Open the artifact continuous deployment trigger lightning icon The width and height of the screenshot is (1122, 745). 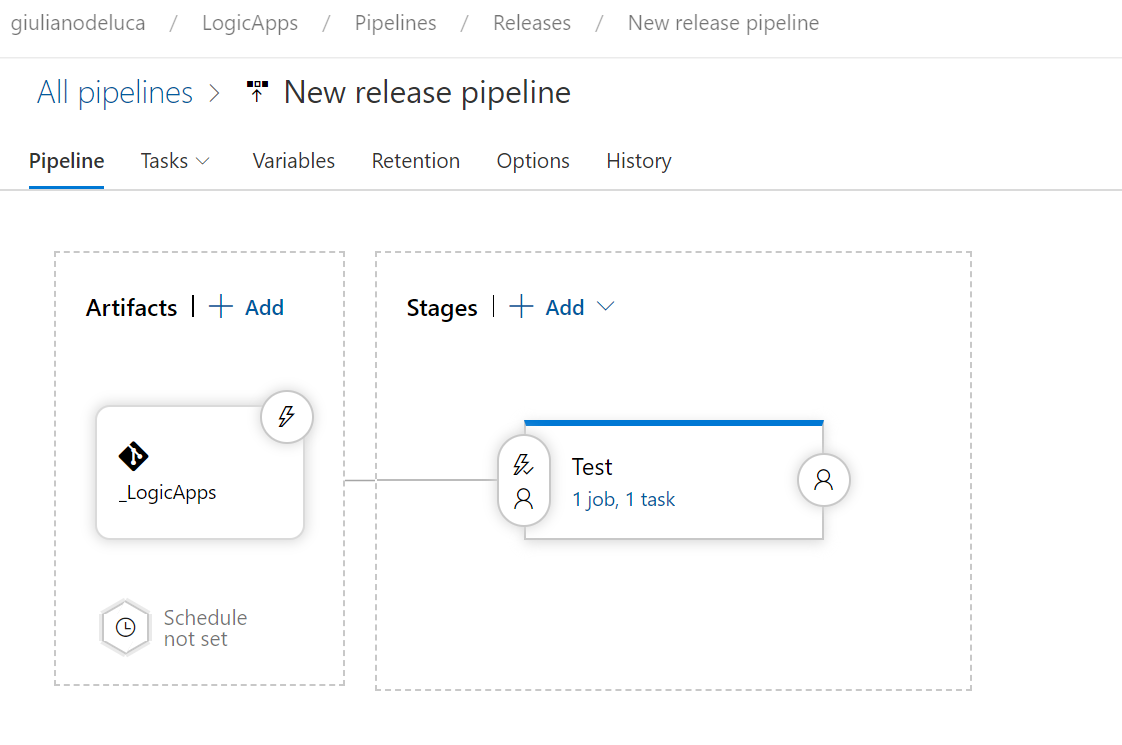287,417
